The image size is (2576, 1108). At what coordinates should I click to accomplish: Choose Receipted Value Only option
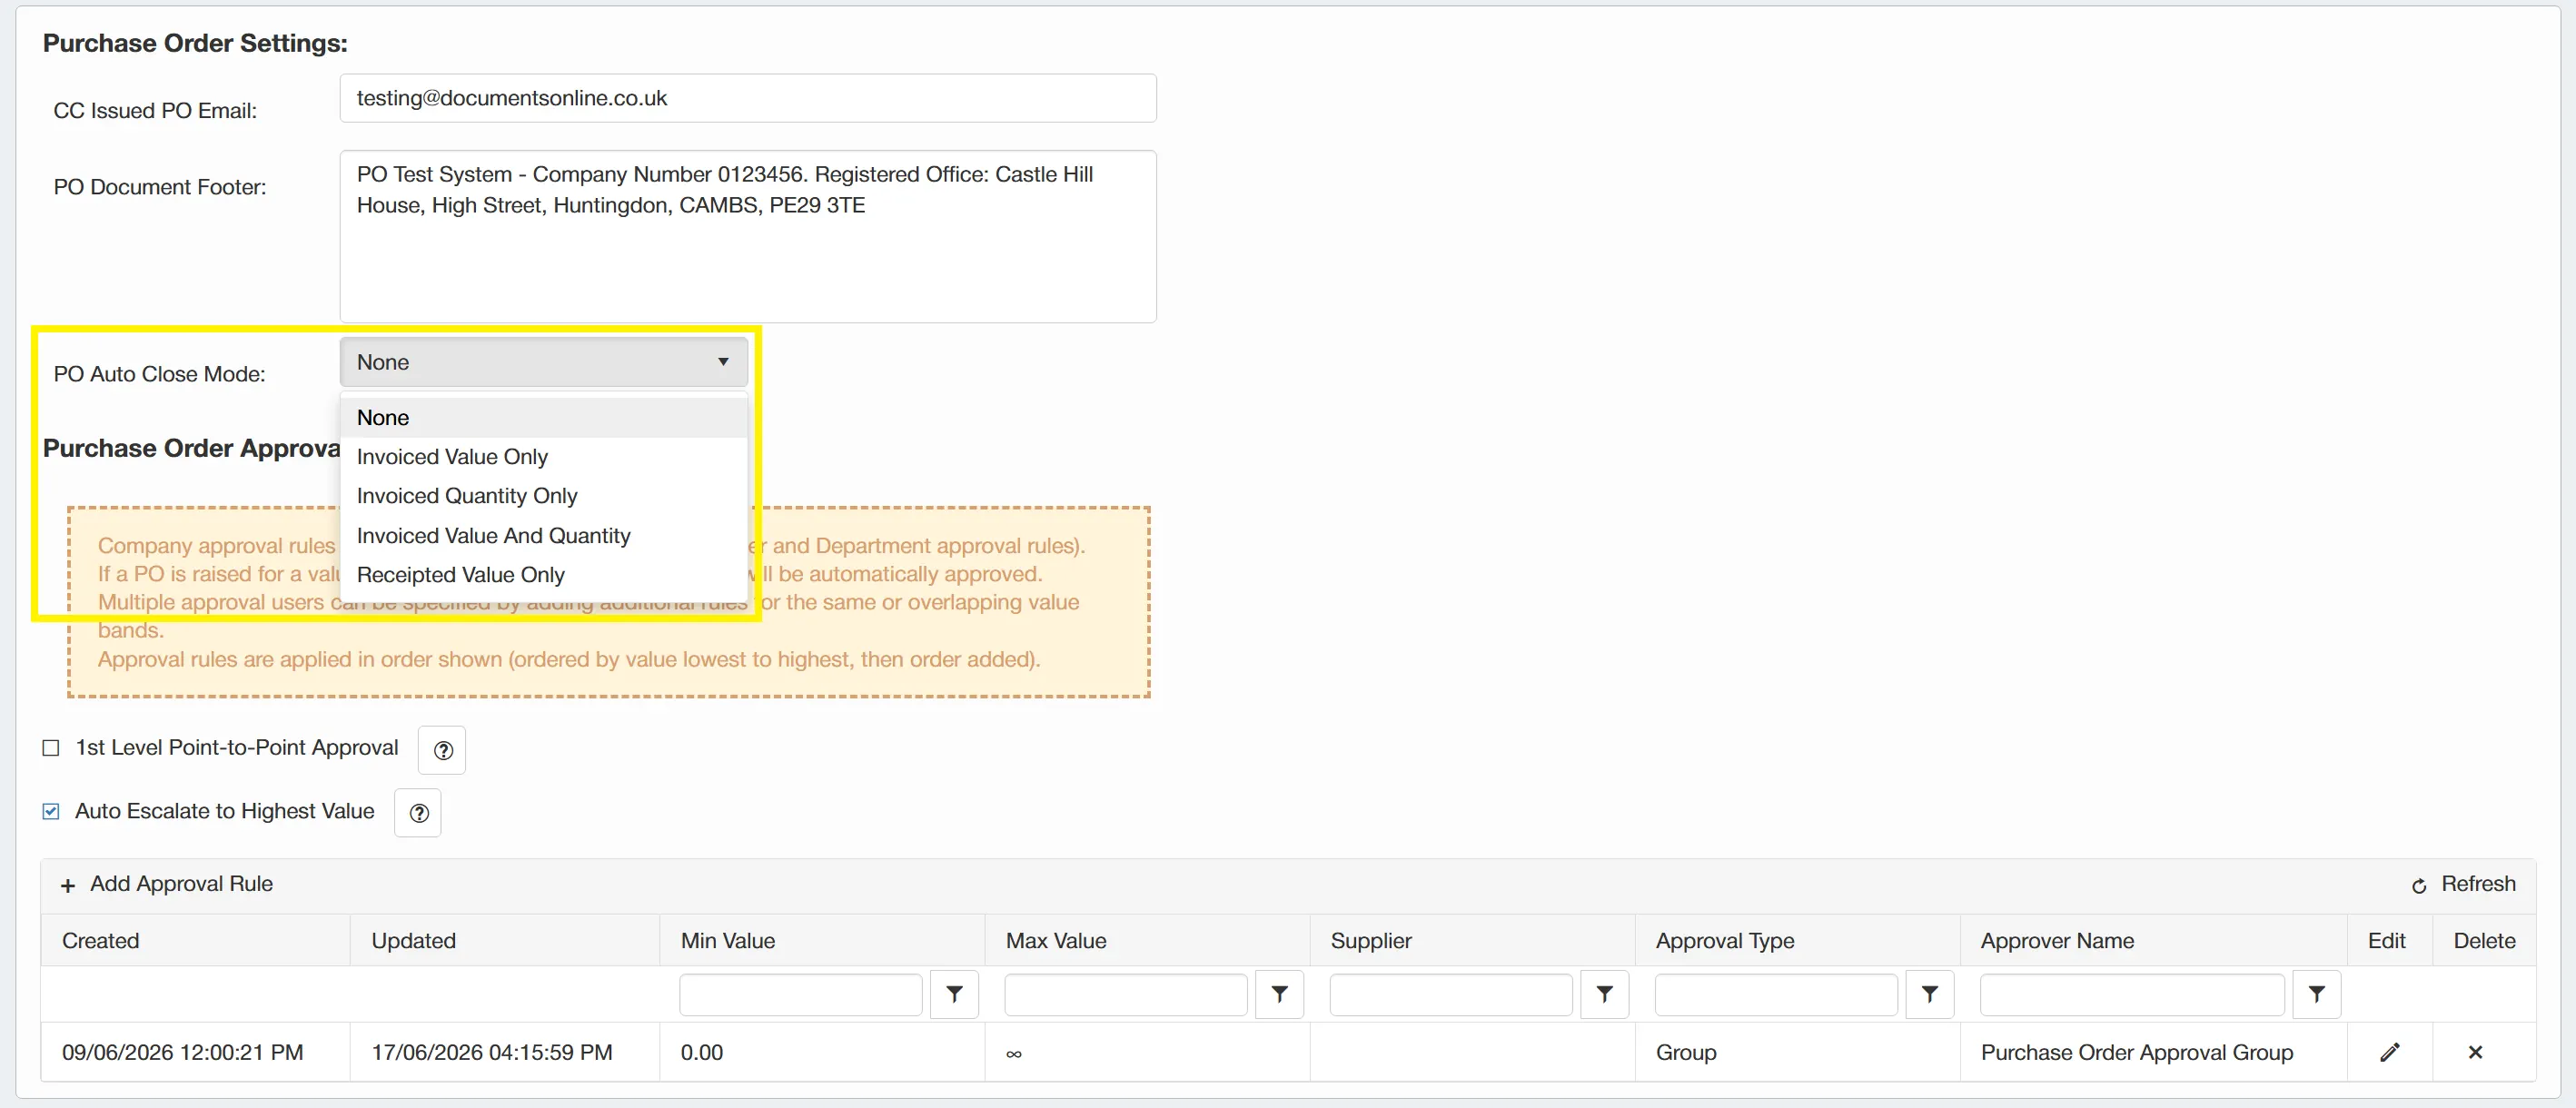tap(544, 575)
